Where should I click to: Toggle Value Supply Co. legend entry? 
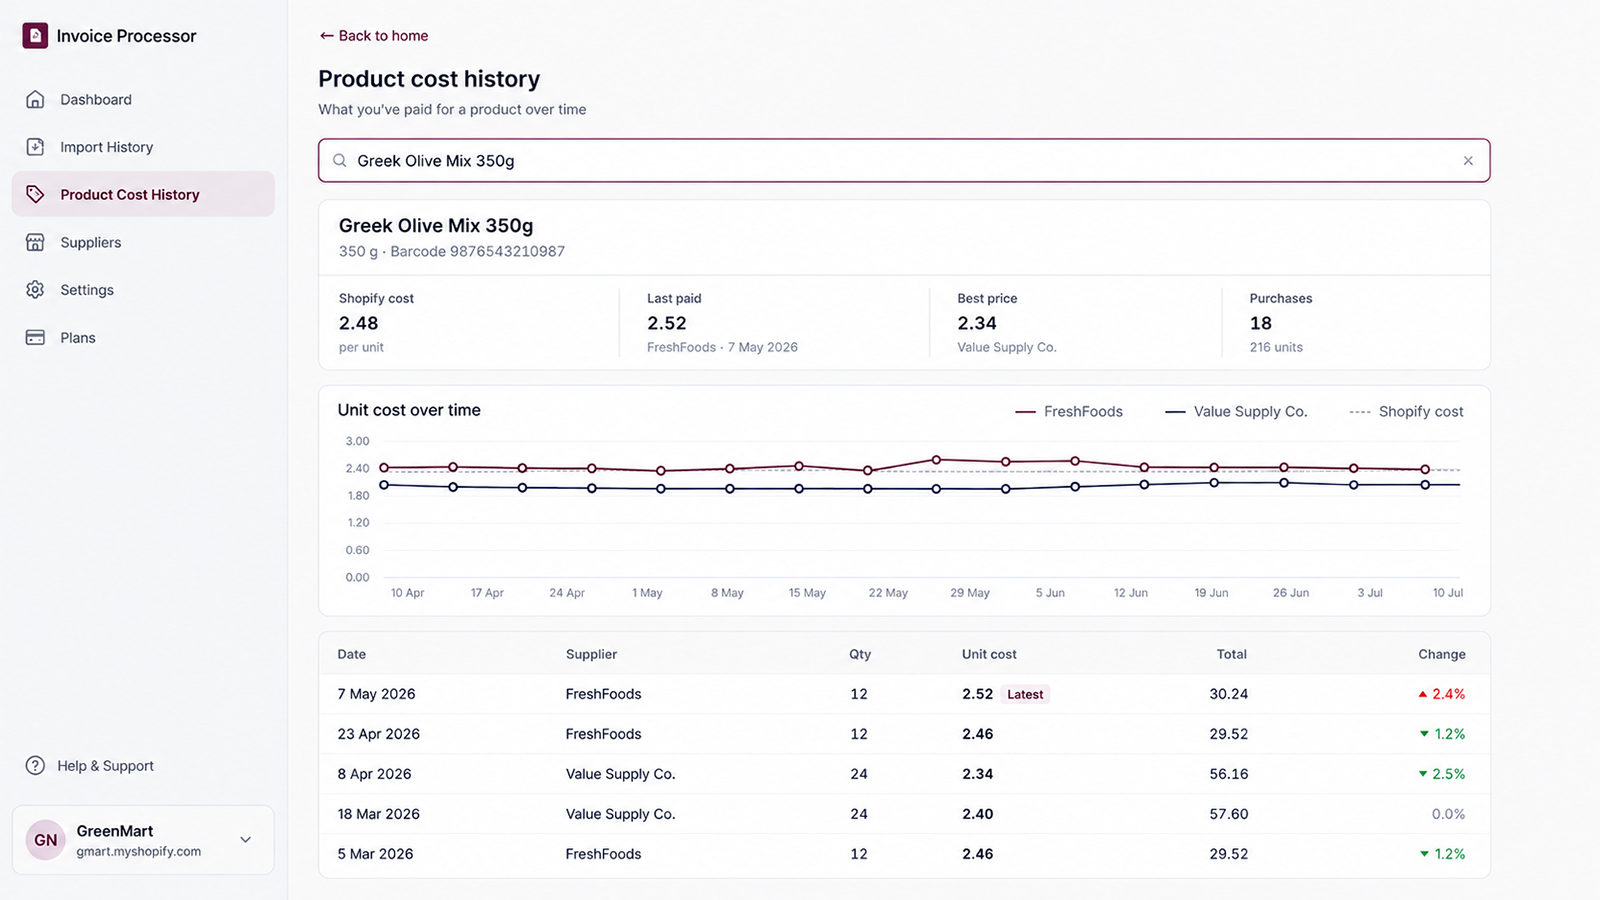1236,412
